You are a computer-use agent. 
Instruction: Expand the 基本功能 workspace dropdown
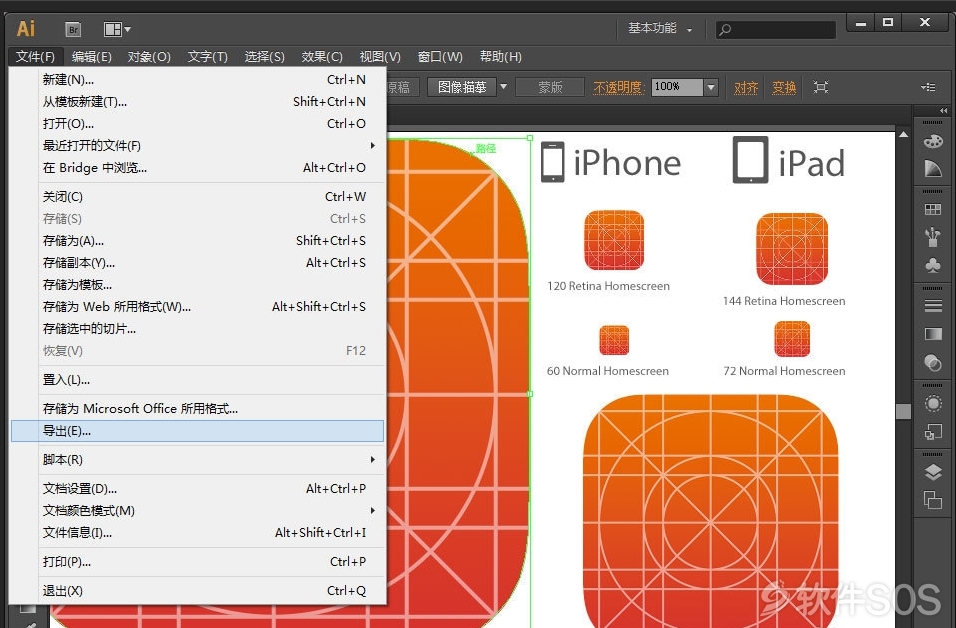pos(690,30)
